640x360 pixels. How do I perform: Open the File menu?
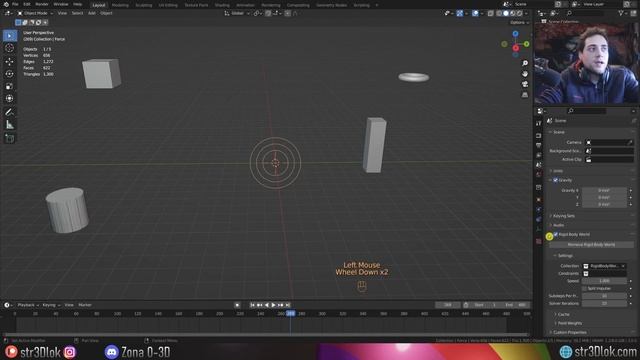coord(15,4)
